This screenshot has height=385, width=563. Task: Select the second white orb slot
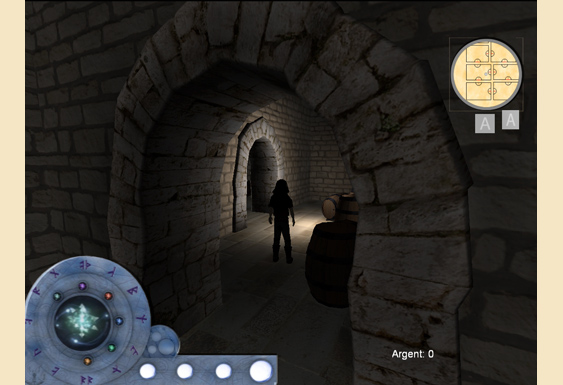185,371
